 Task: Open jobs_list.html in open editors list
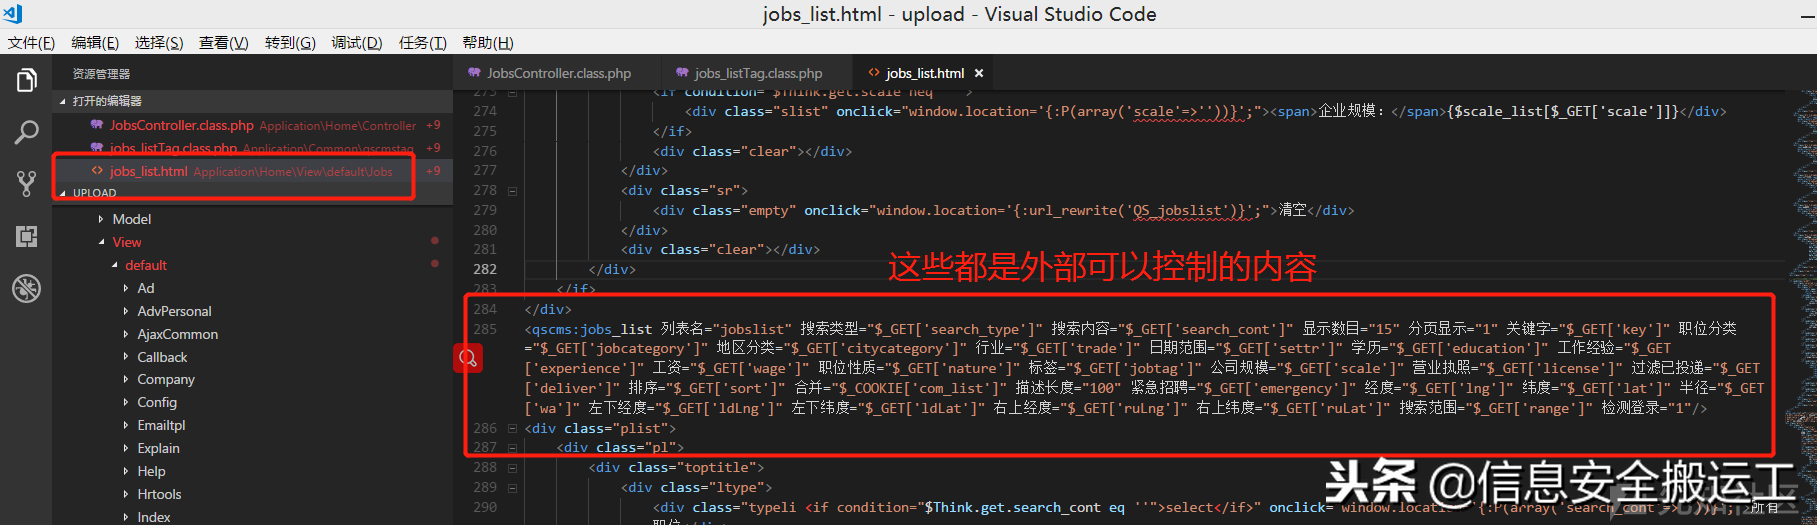[x=149, y=171]
